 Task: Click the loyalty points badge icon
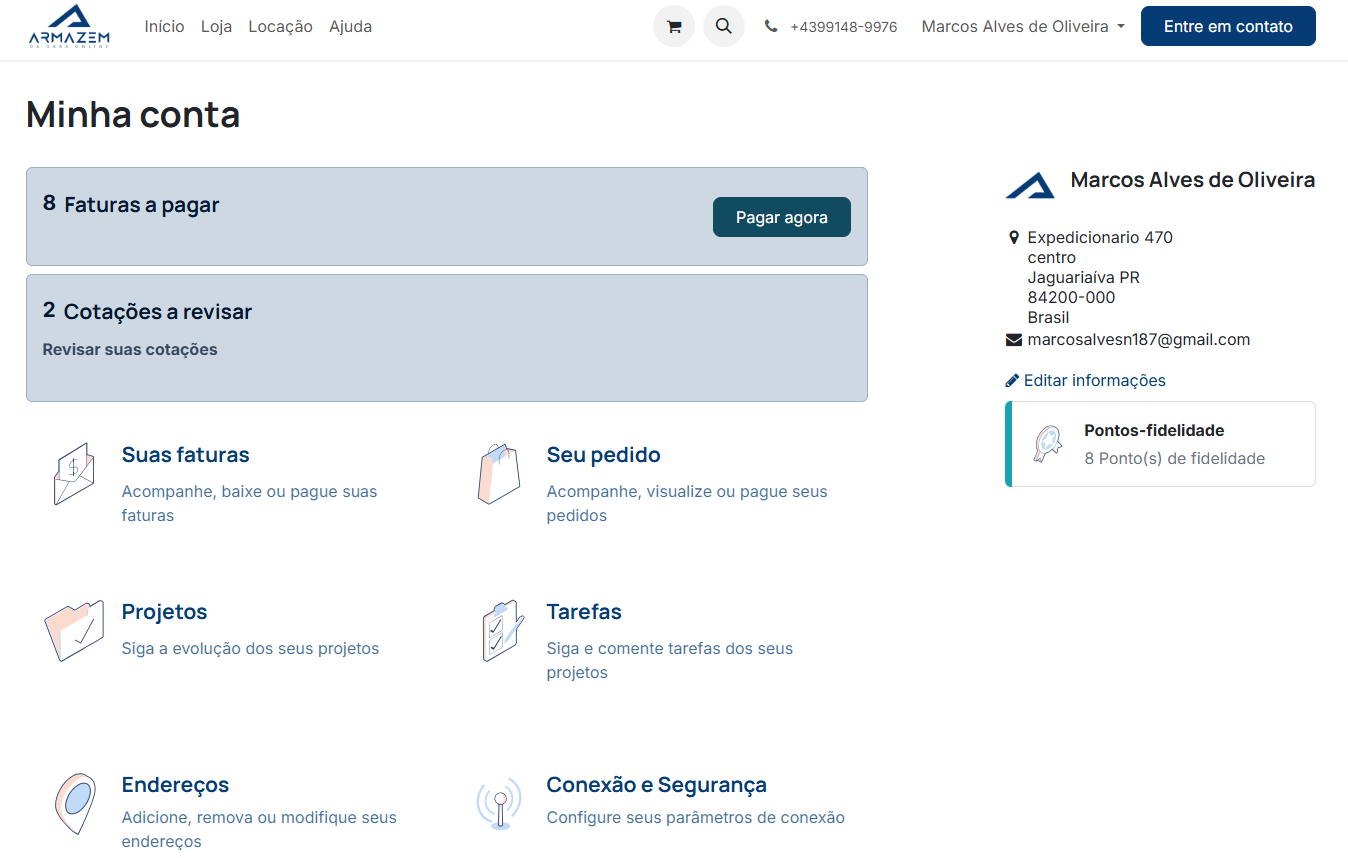pyautogui.click(x=1047, y=444)
